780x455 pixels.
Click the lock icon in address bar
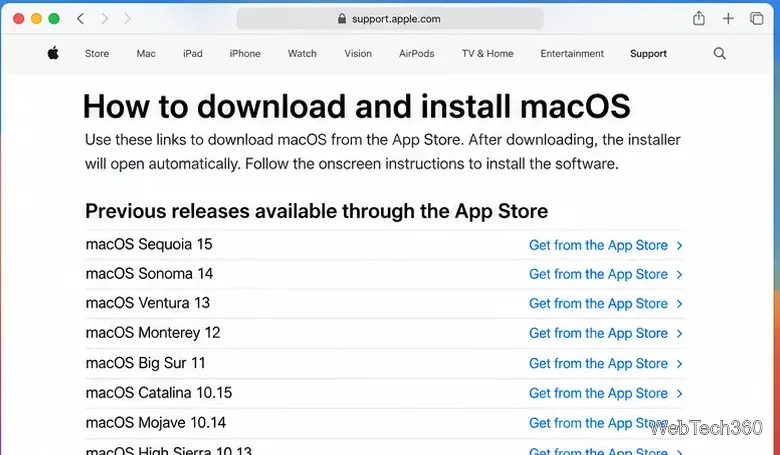[x=342, y=18]
